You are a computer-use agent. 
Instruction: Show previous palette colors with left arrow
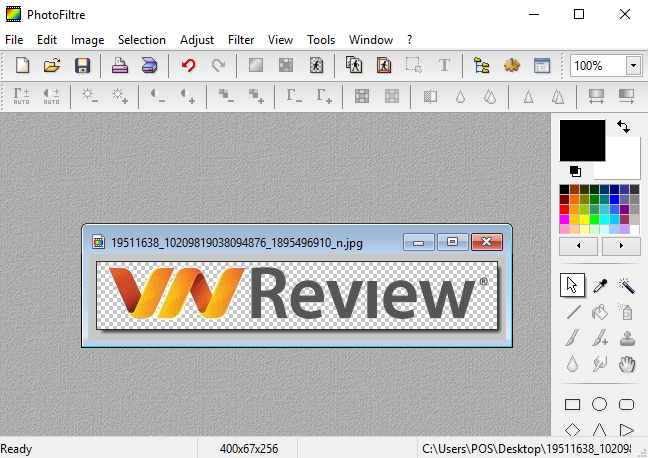(578, 246)
